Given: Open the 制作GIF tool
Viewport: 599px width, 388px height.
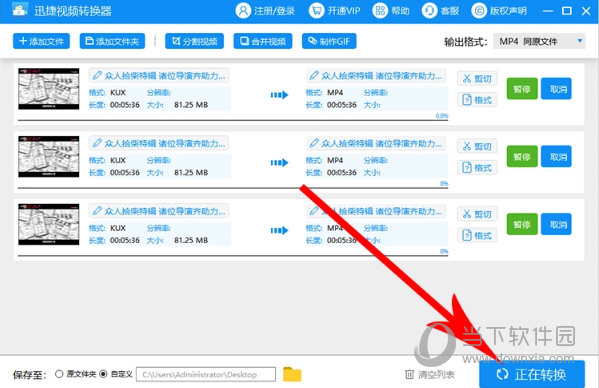Looking at the screenshot, I should pyautogui.click(x=329, y=41).
